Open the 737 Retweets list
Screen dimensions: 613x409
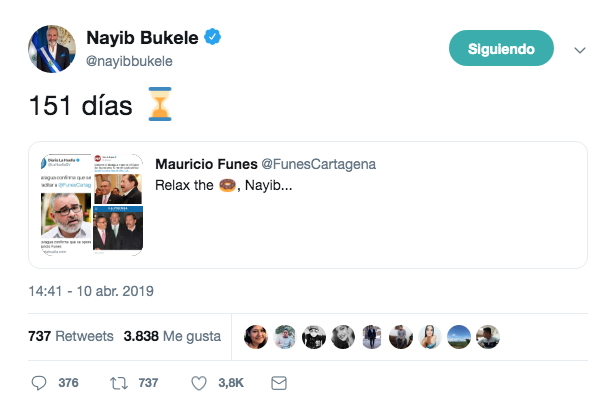click(x=71, y=336)
